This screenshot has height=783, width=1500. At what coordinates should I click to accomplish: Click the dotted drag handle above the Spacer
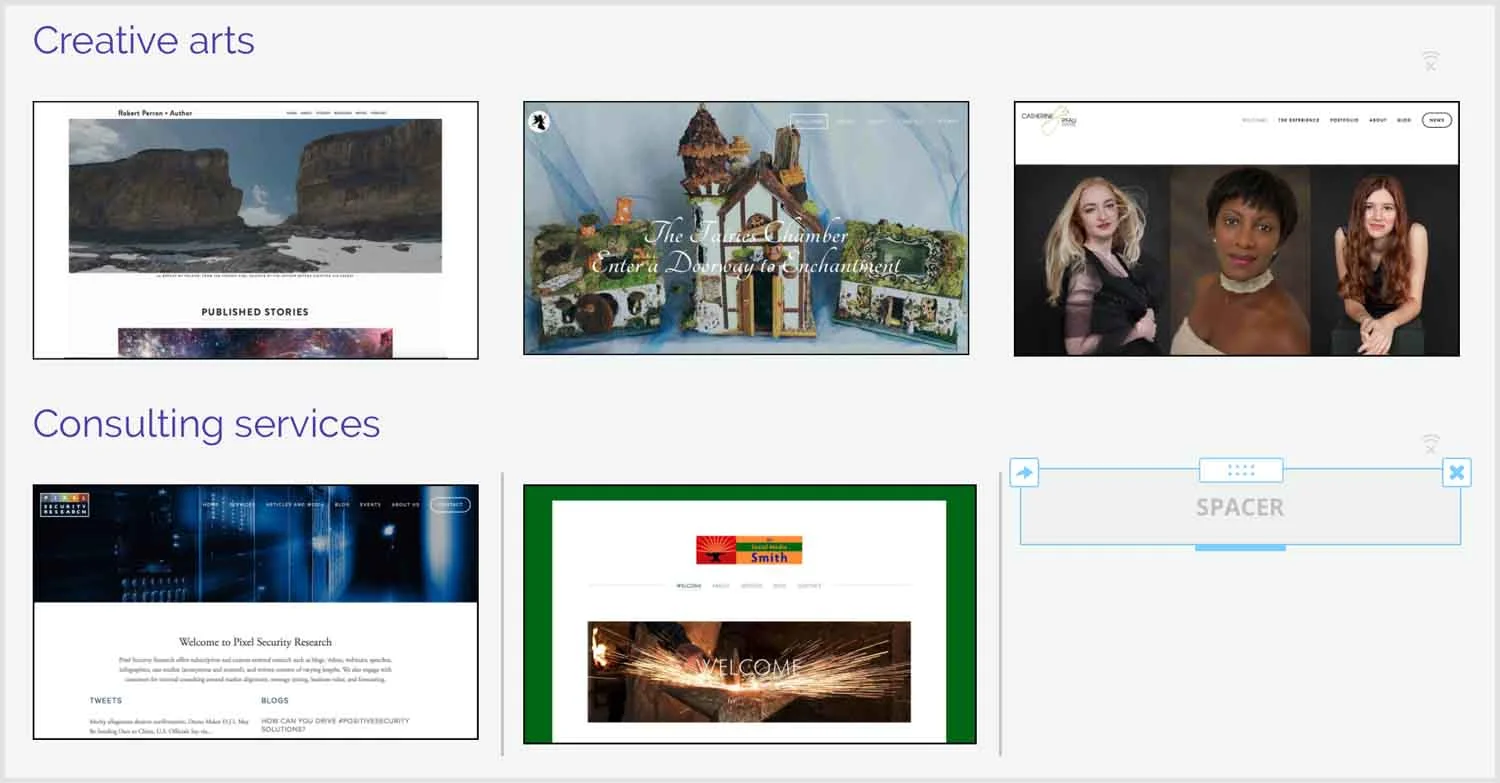[1240, 470]
